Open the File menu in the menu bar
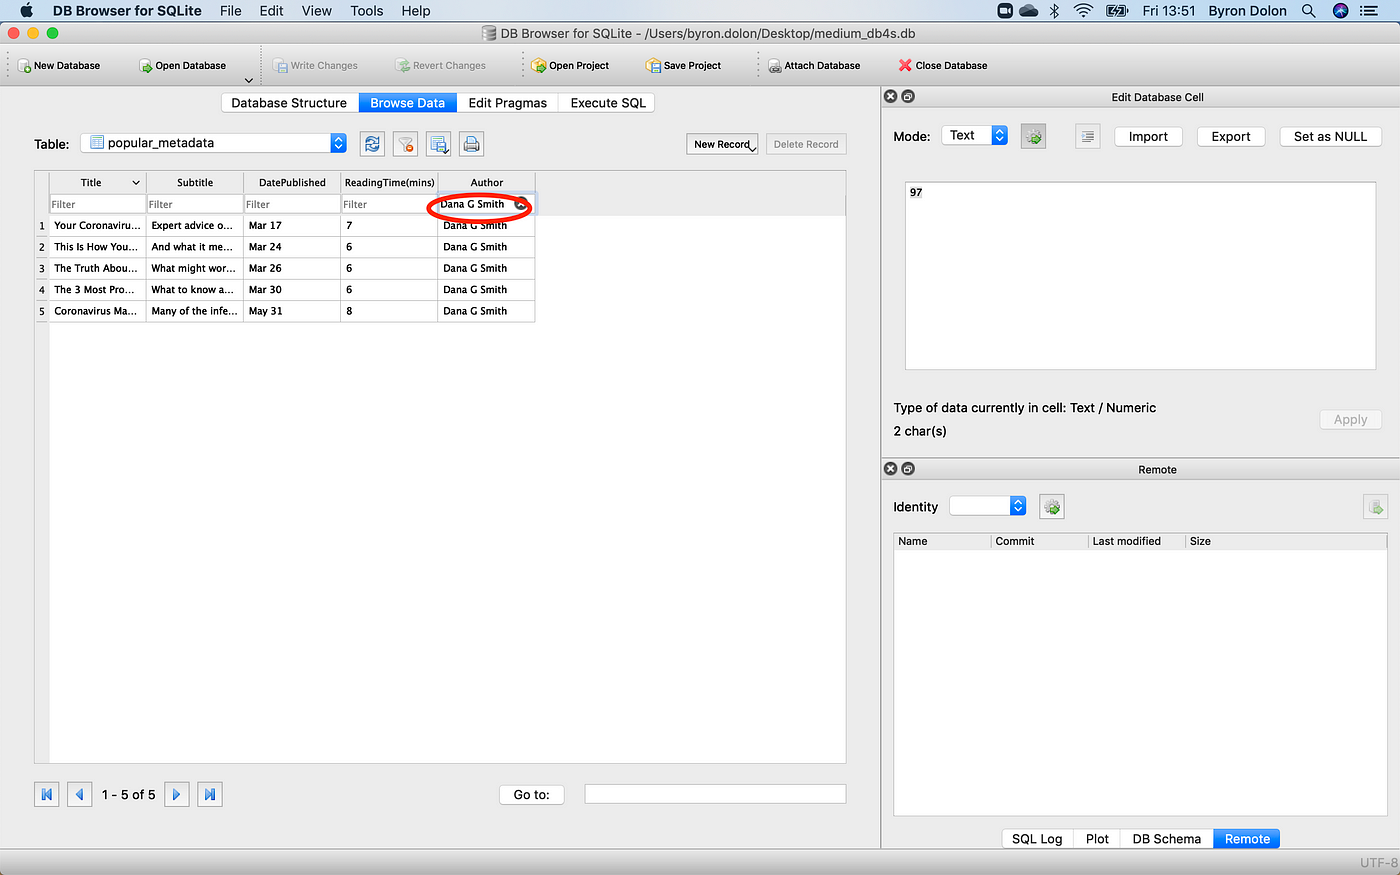Screen dimensions: 1400x875 pos(231,11)
